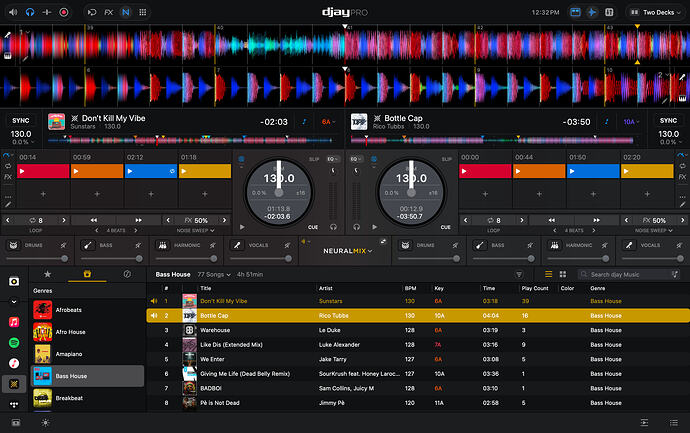Toggle SLIP mode on left deck
This screenshot has height=433, width=690.
314,159
